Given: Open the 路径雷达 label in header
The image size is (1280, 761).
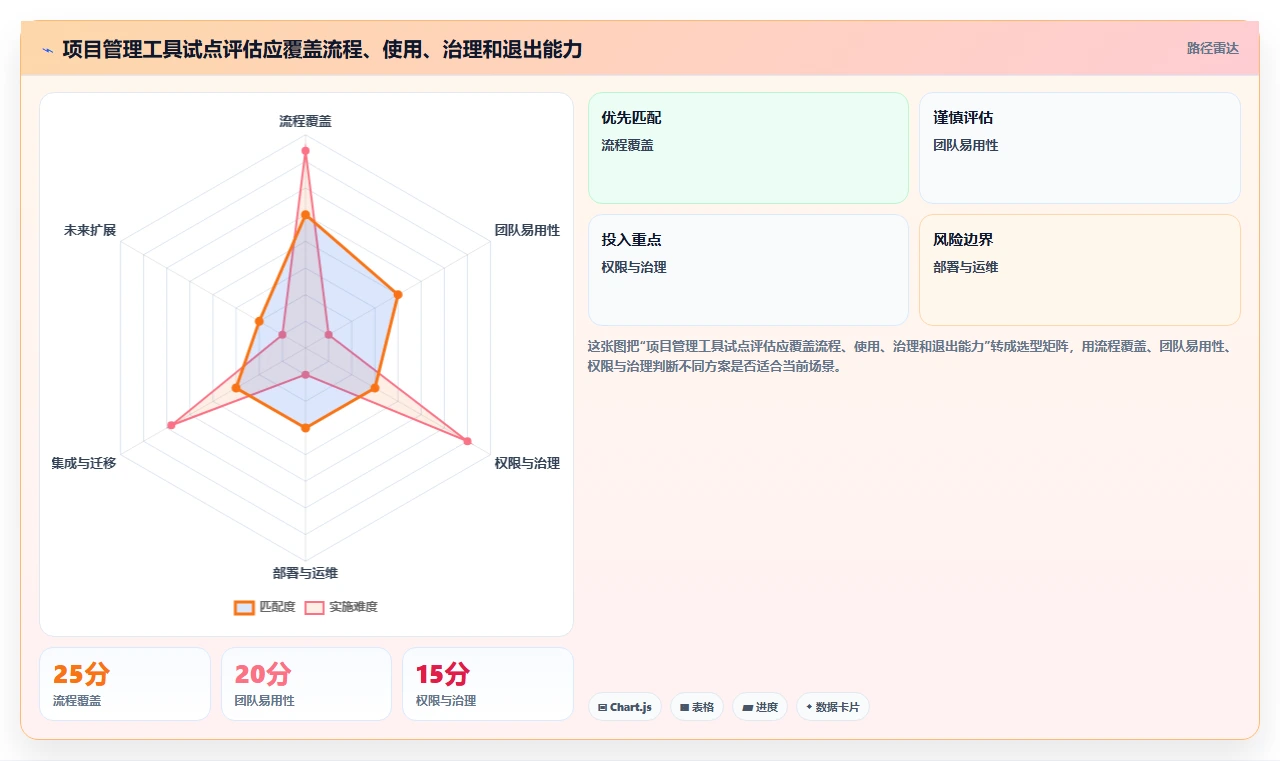Looking at the screenshot, I should tap(1213, 48).
